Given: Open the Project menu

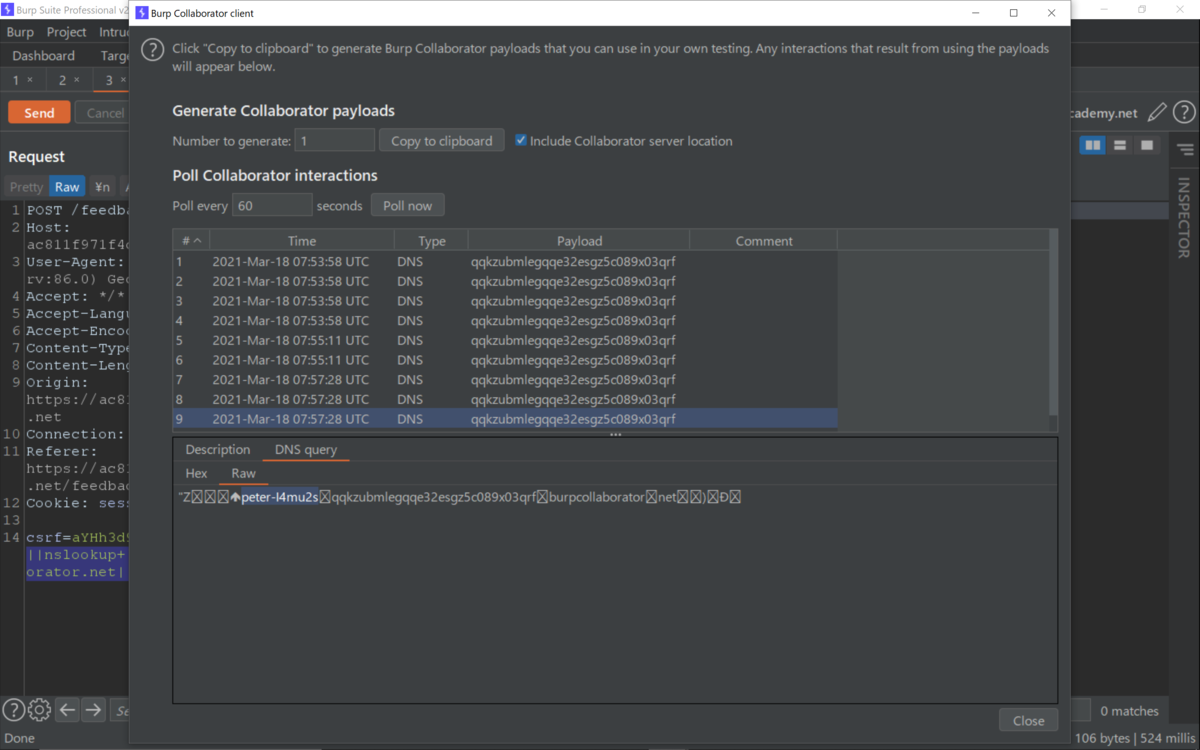Looking at the screenshot, I should tap(66, 32).
